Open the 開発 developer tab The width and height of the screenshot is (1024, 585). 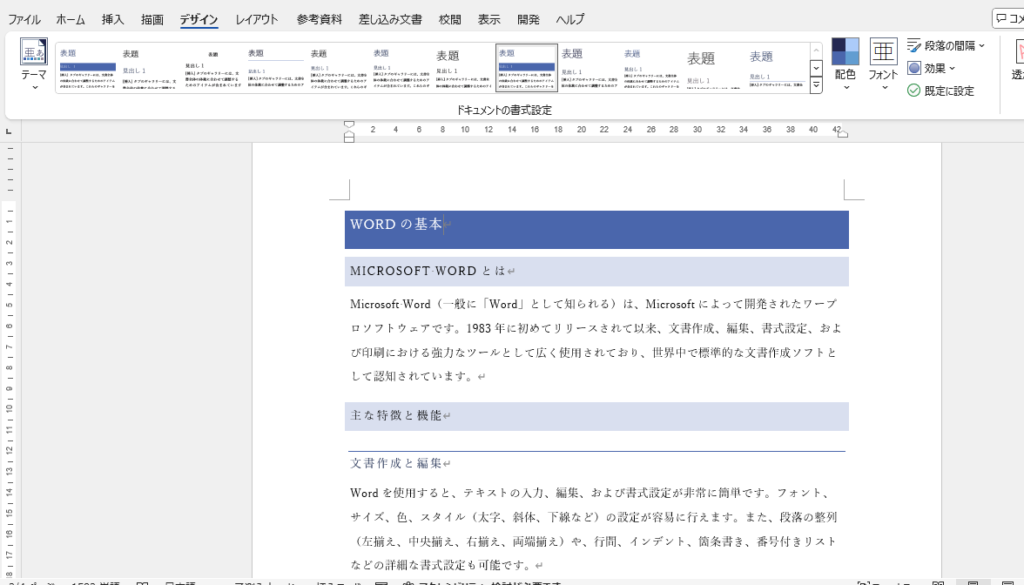(x=528, y=20)
